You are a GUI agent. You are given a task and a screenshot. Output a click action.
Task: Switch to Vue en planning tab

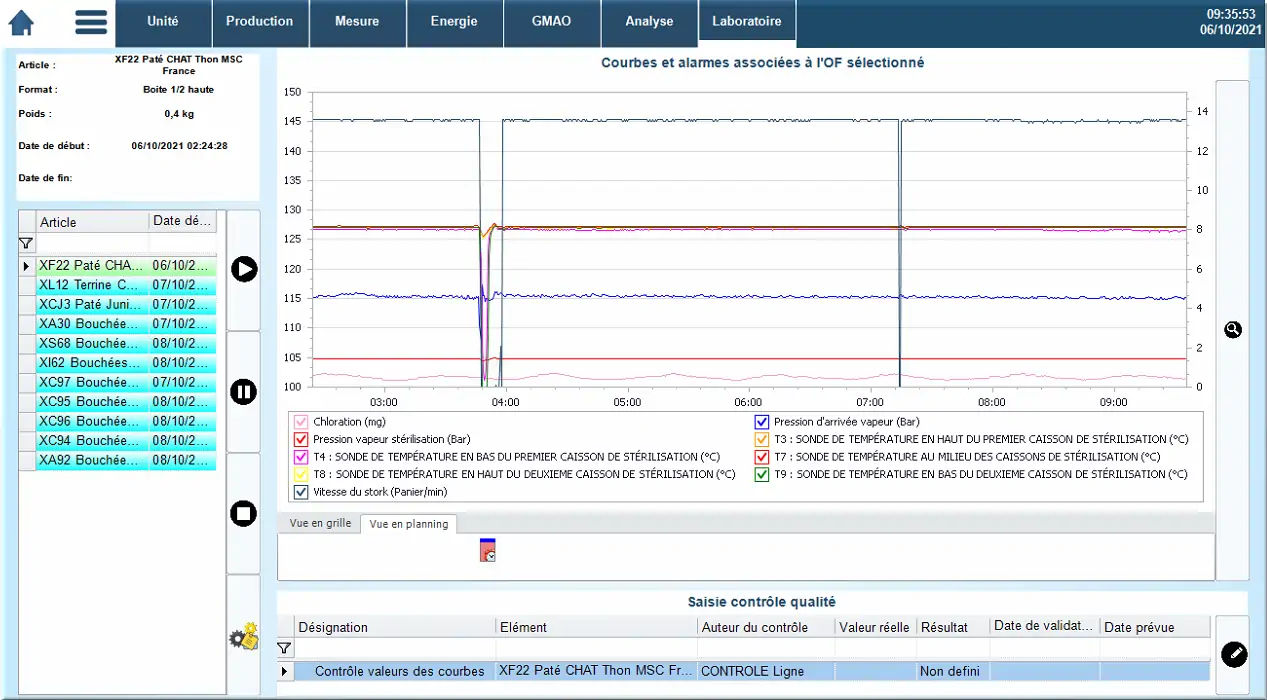[408, 524]
